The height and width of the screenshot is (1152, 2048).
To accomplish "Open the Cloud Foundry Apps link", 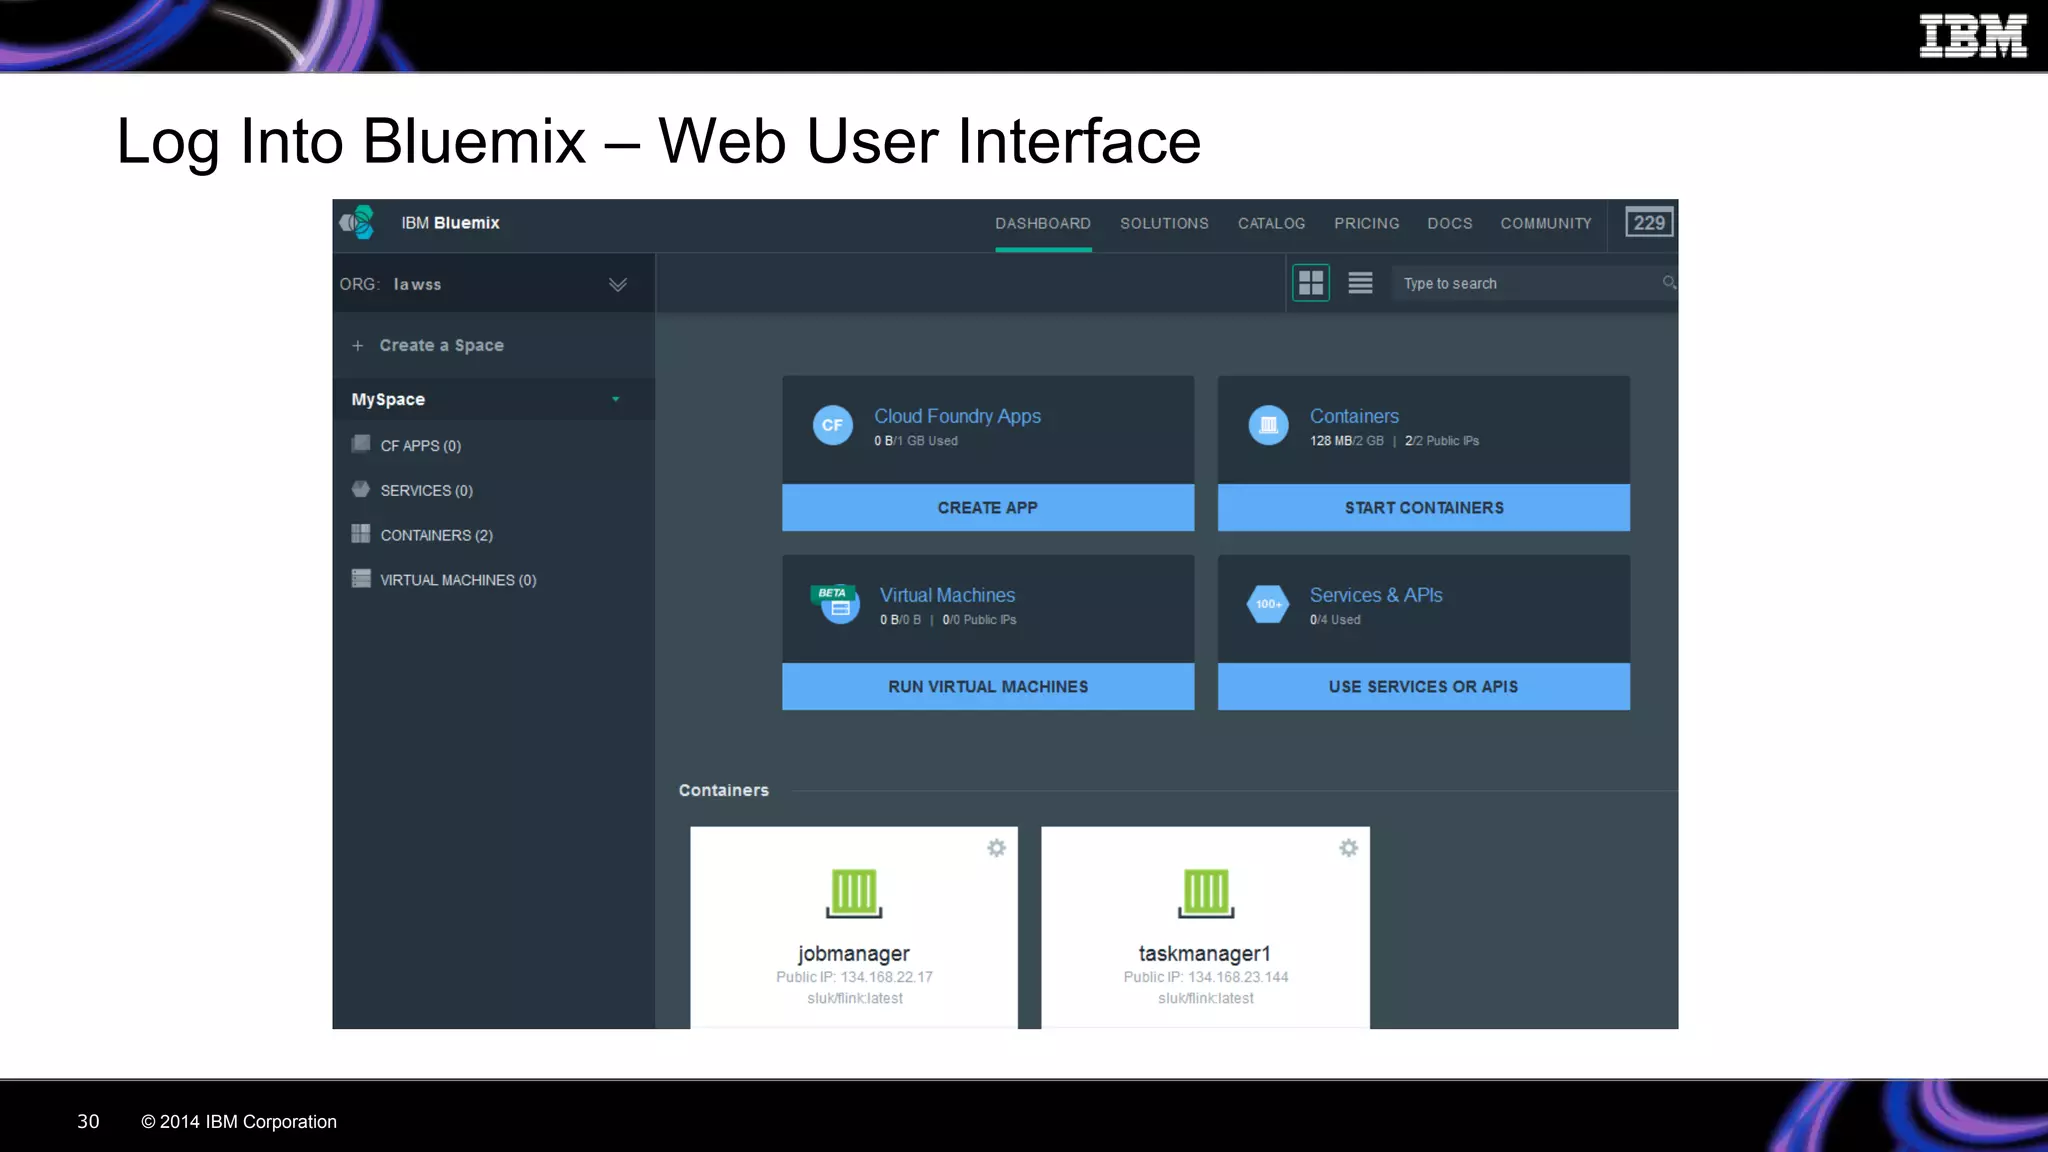I will (957, 416).
